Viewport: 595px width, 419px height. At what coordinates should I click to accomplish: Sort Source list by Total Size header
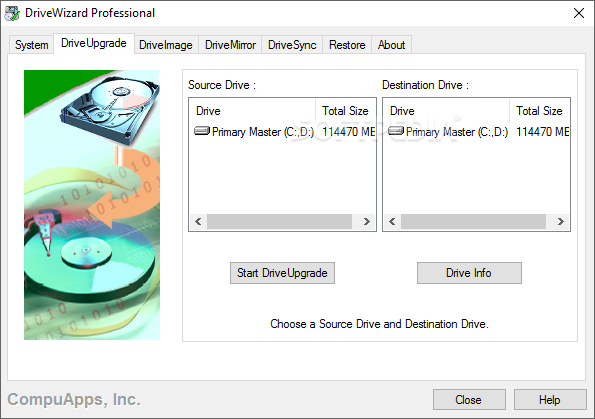point(345,111)
